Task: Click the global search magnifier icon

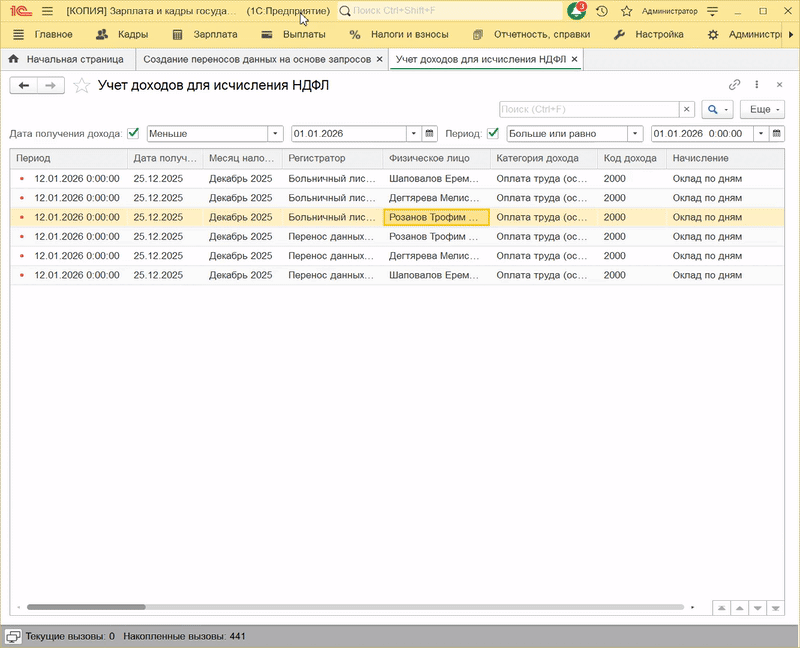Action: (x=345, y=11)
